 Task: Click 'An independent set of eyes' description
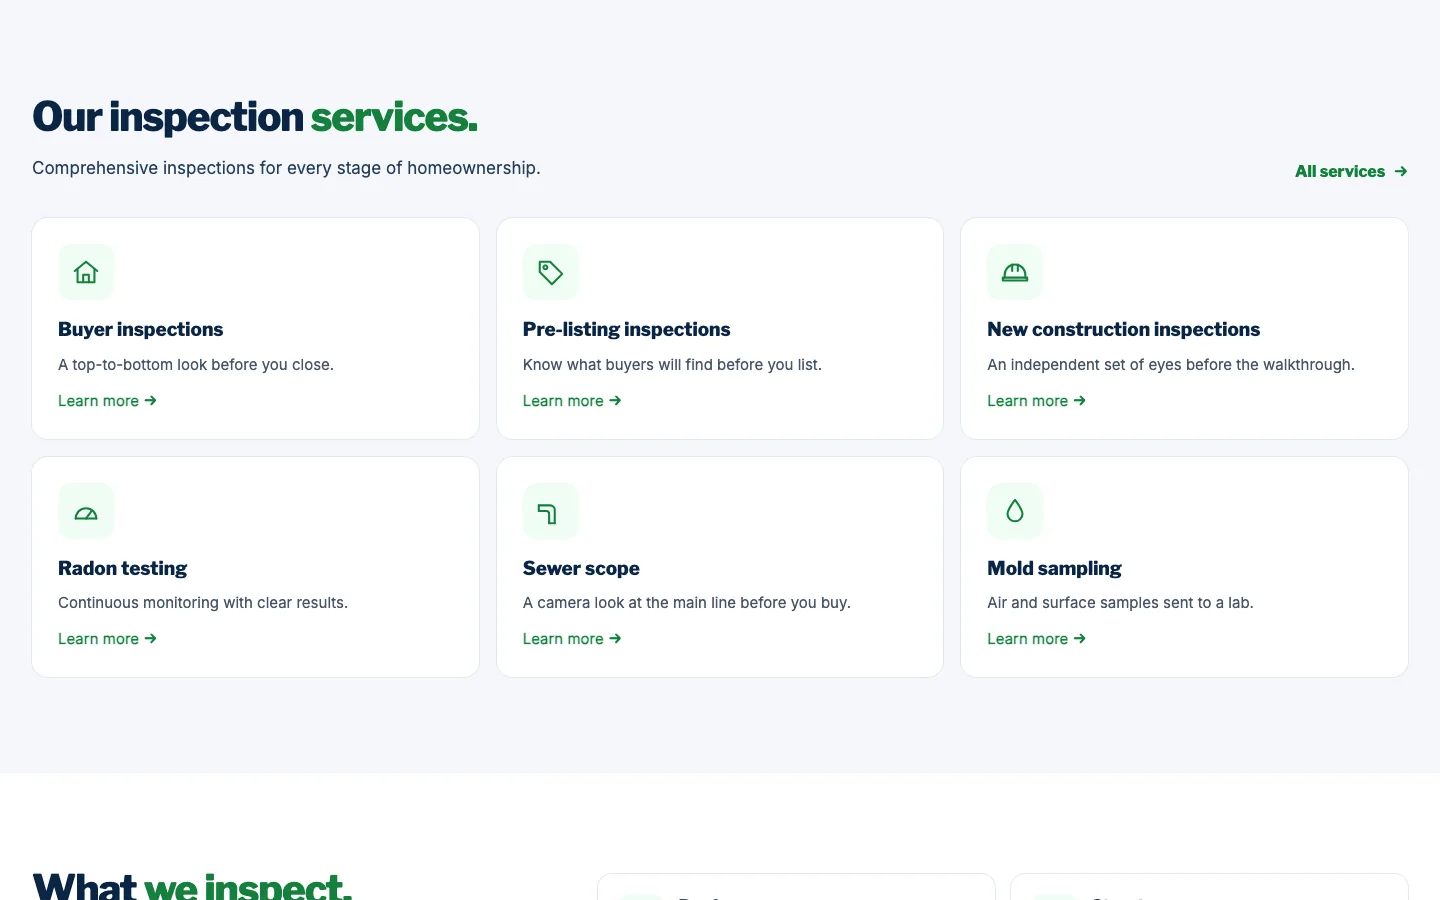click(1171, 365)
